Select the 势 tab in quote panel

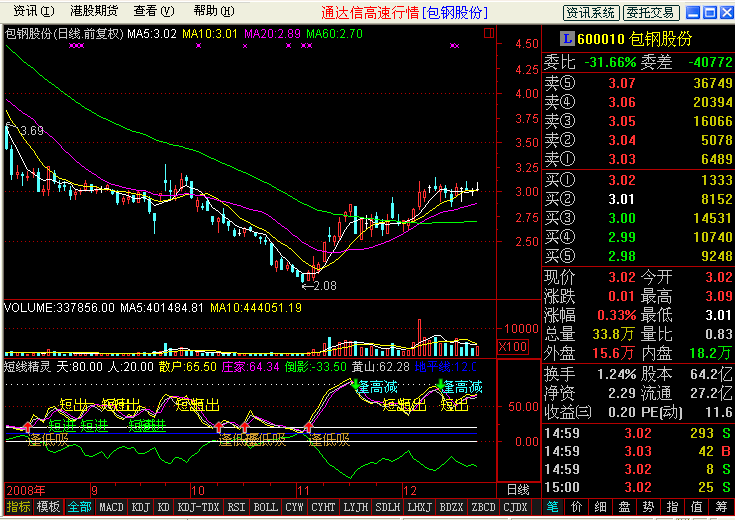tap(648, 507)
